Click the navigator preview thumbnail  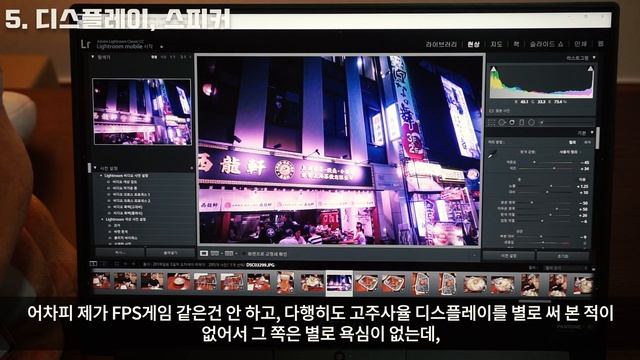142,111
